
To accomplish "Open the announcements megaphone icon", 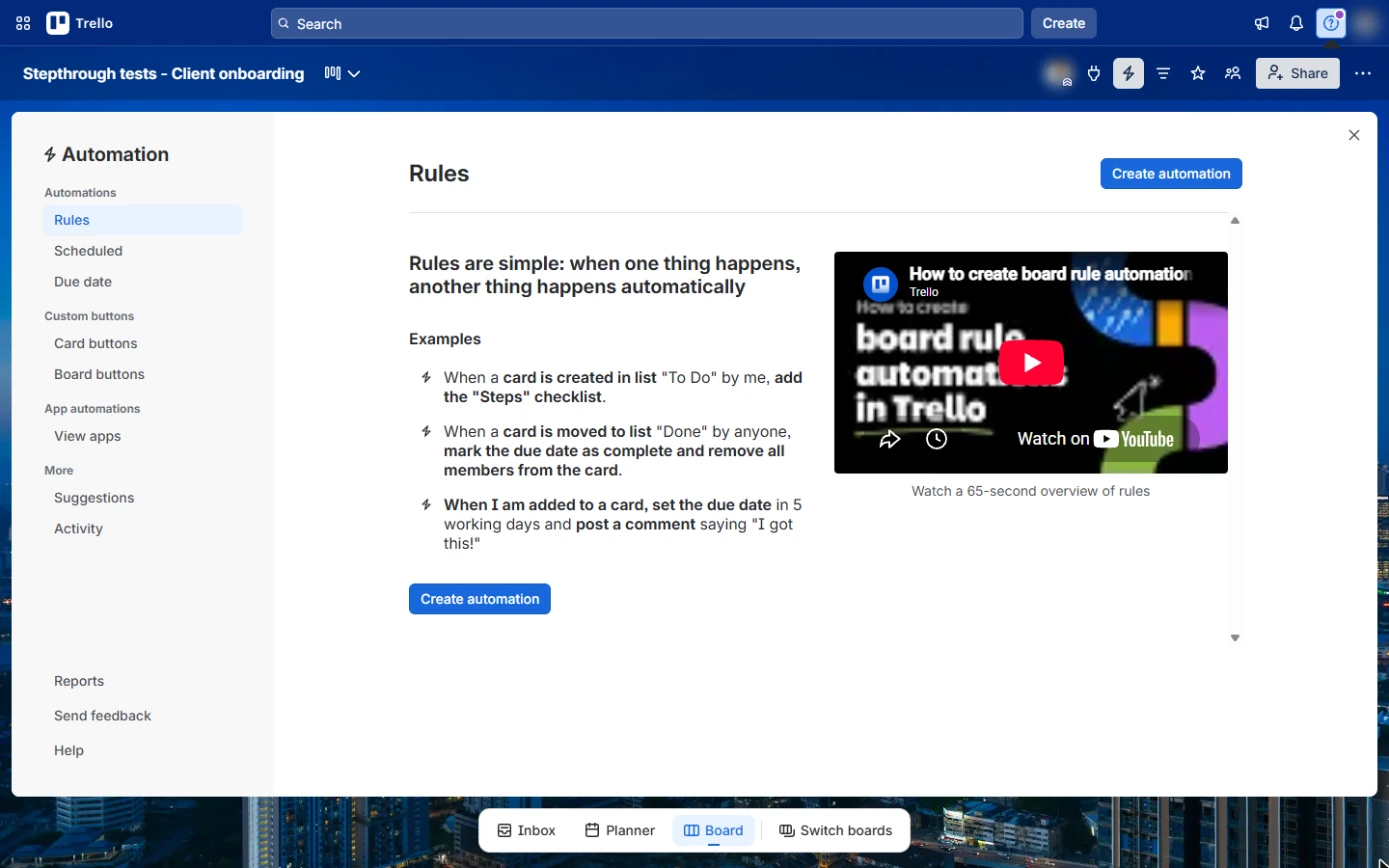I will 1262,23.
